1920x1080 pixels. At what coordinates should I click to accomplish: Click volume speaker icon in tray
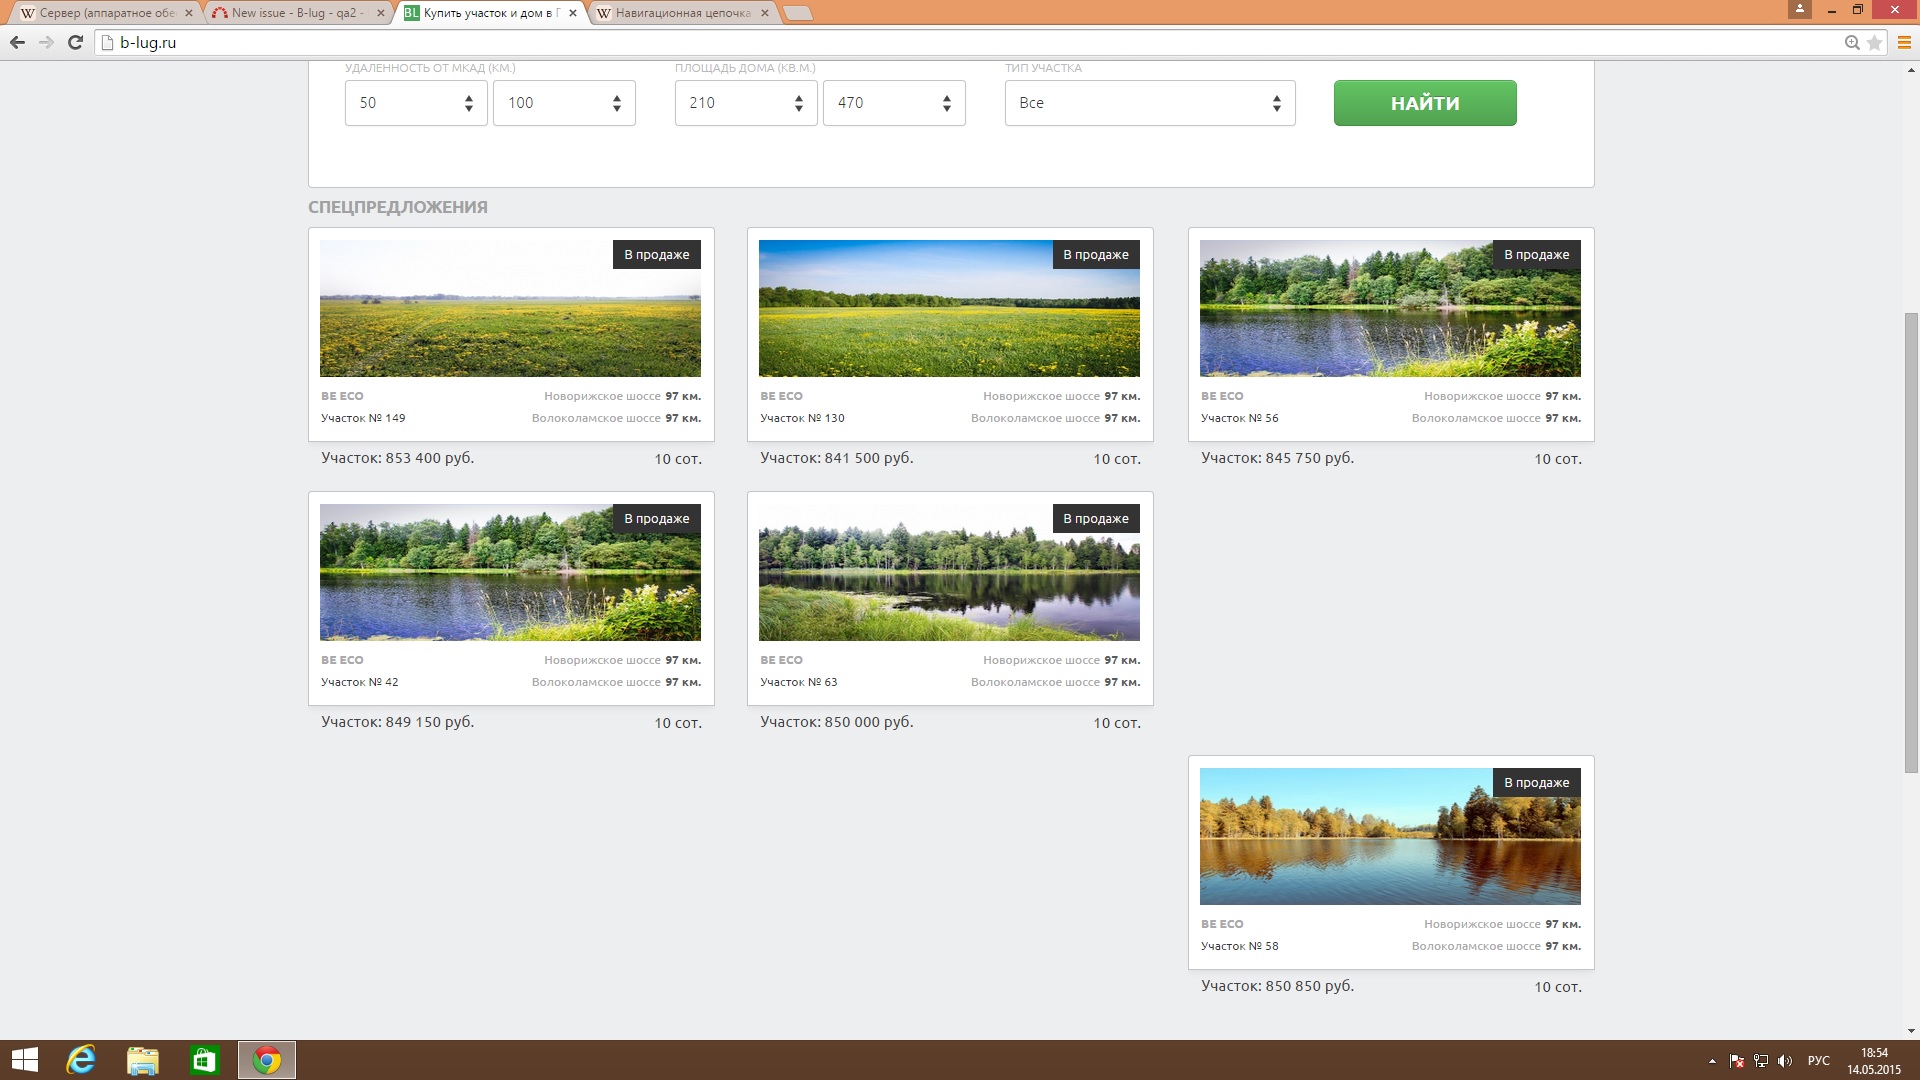pyautogui.click(x=1785, y=1061)
